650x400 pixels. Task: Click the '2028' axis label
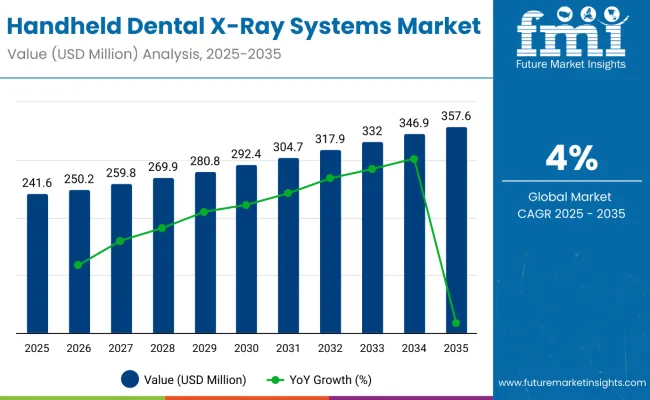pos(162,348)
